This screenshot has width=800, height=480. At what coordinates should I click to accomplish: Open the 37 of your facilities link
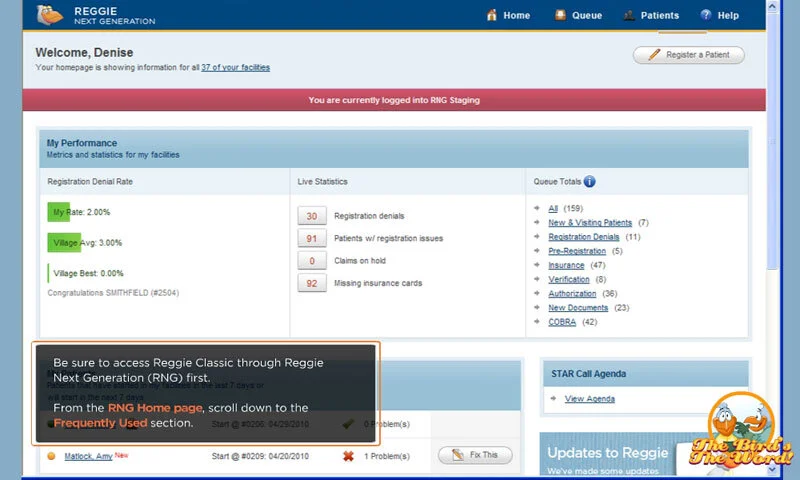click(x=235, y=67)
